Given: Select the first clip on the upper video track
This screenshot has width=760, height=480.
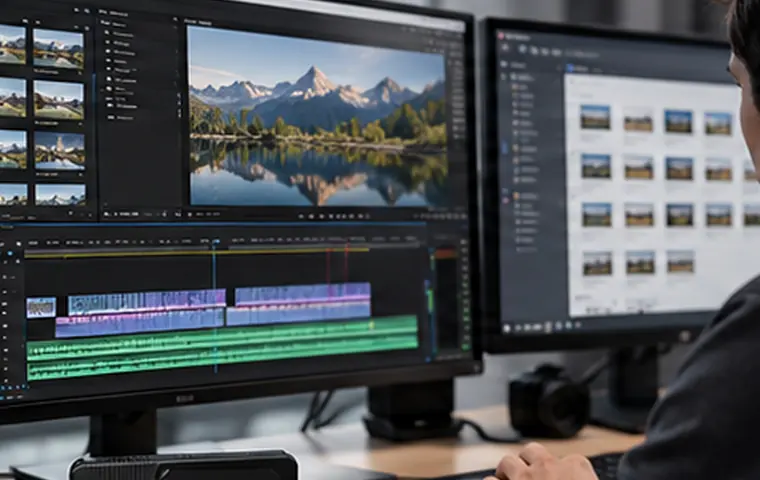Looking at the screenshot, I should pos(147,303).
